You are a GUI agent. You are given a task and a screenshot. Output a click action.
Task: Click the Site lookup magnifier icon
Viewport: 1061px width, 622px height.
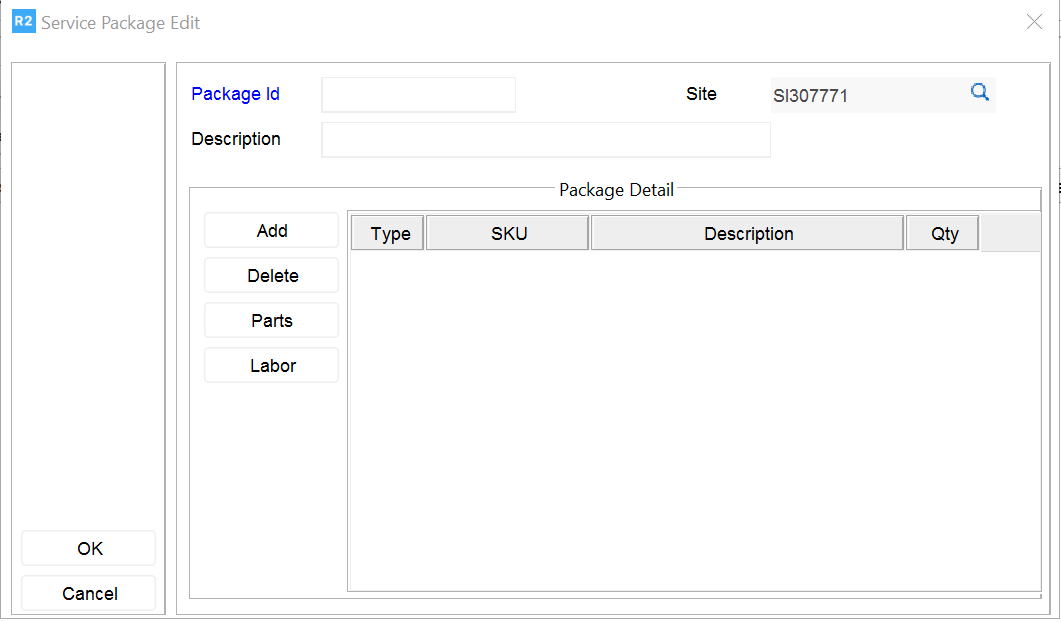coord(980,93)
